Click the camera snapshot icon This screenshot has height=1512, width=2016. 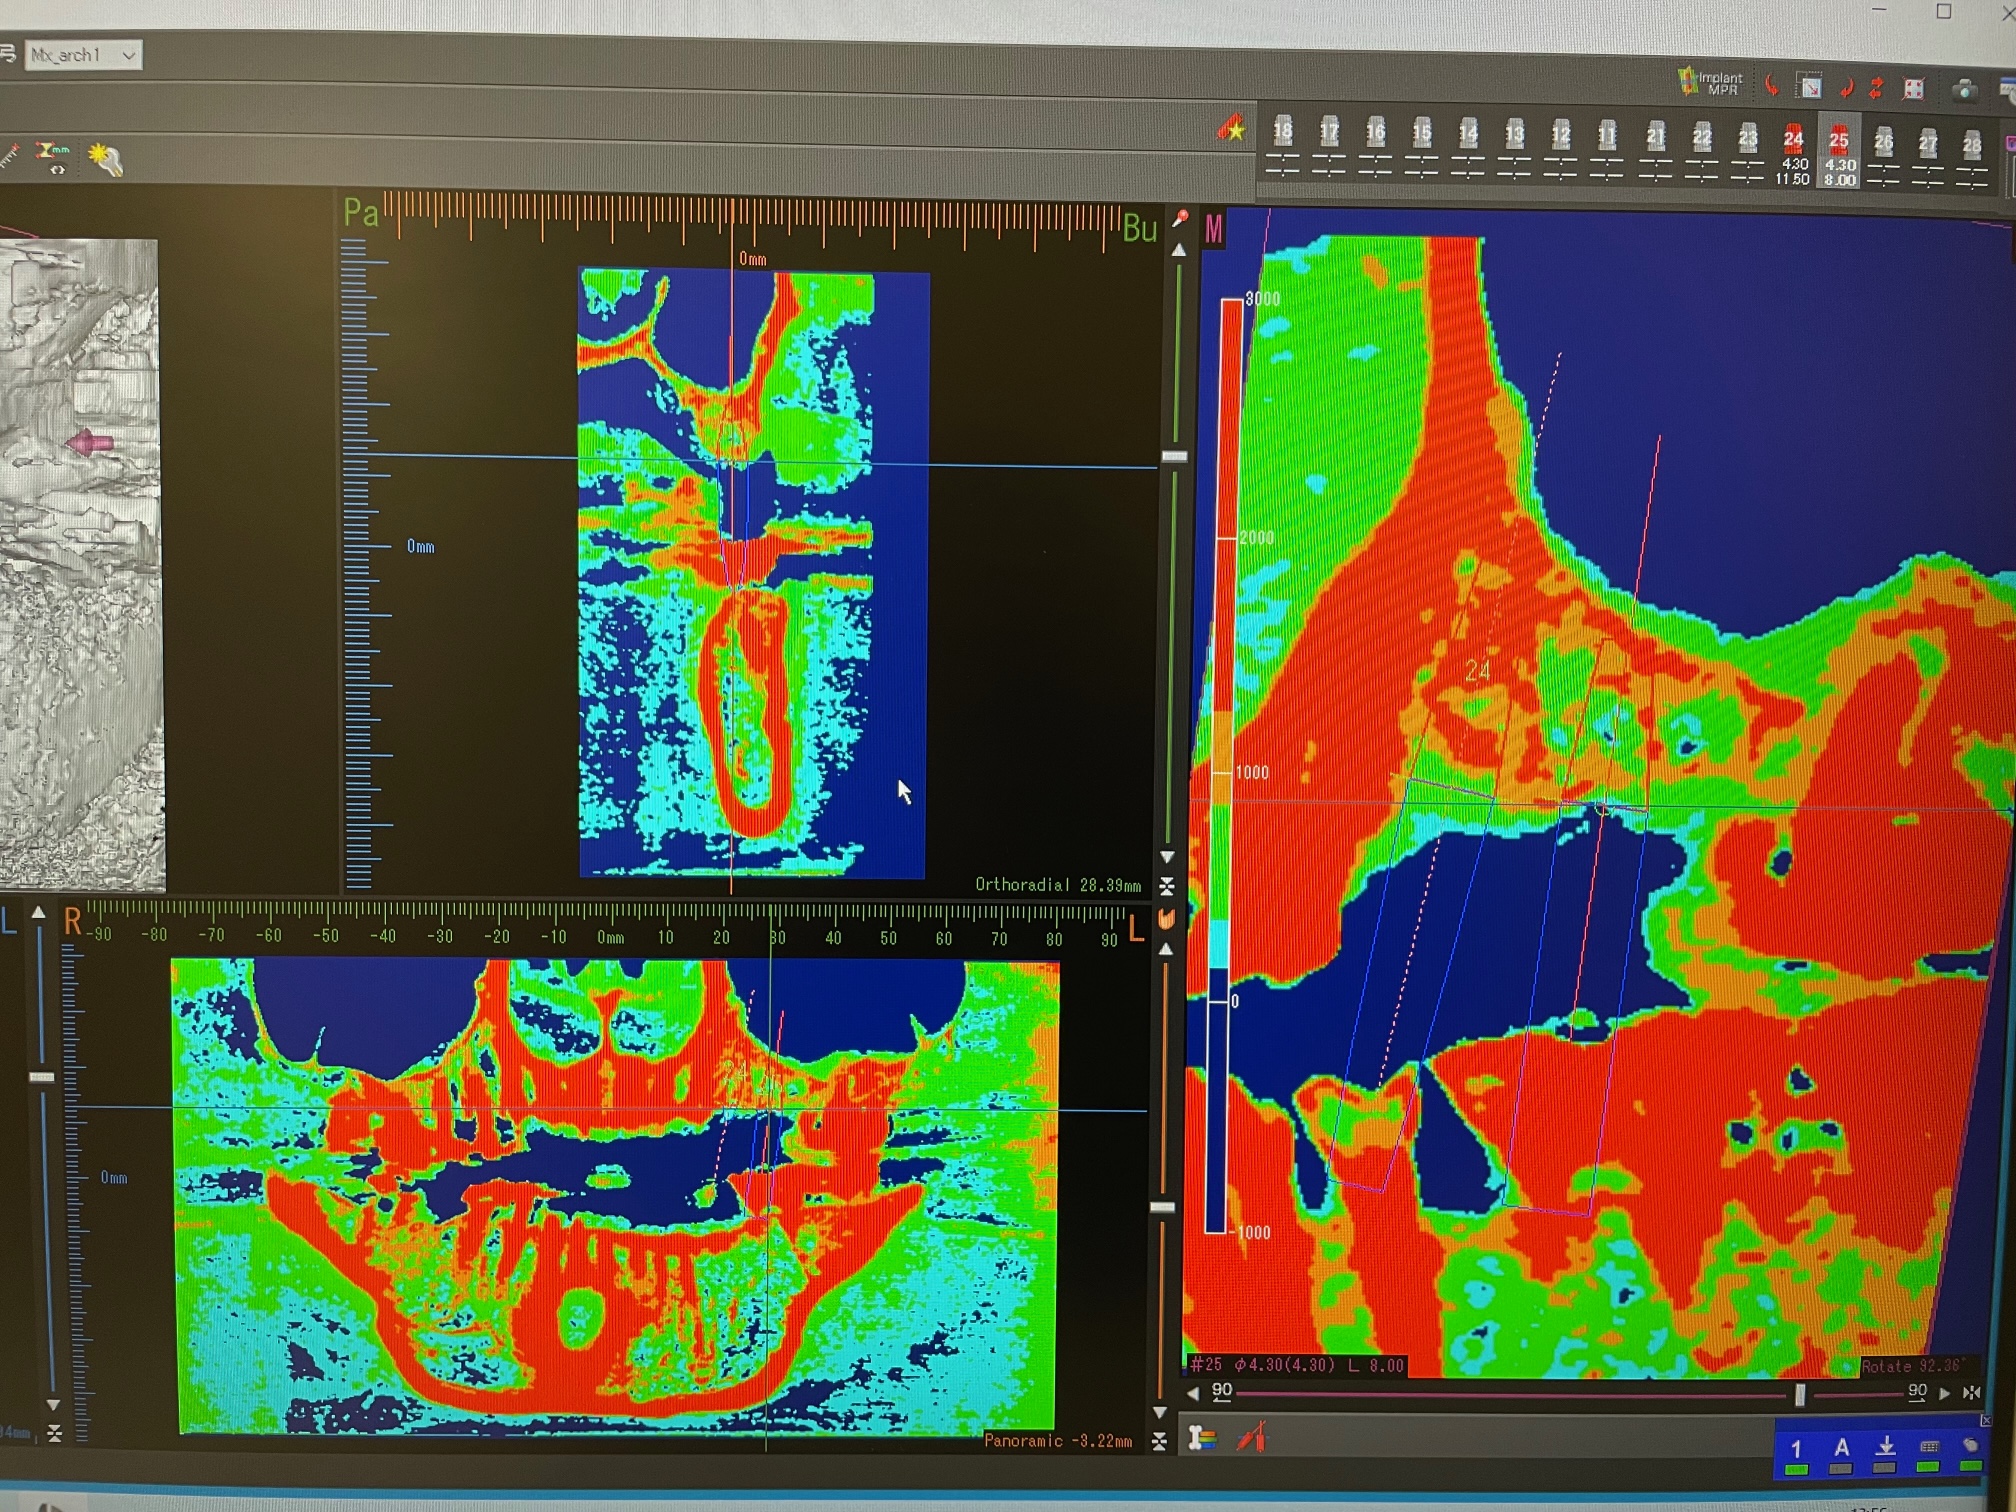1964,90
